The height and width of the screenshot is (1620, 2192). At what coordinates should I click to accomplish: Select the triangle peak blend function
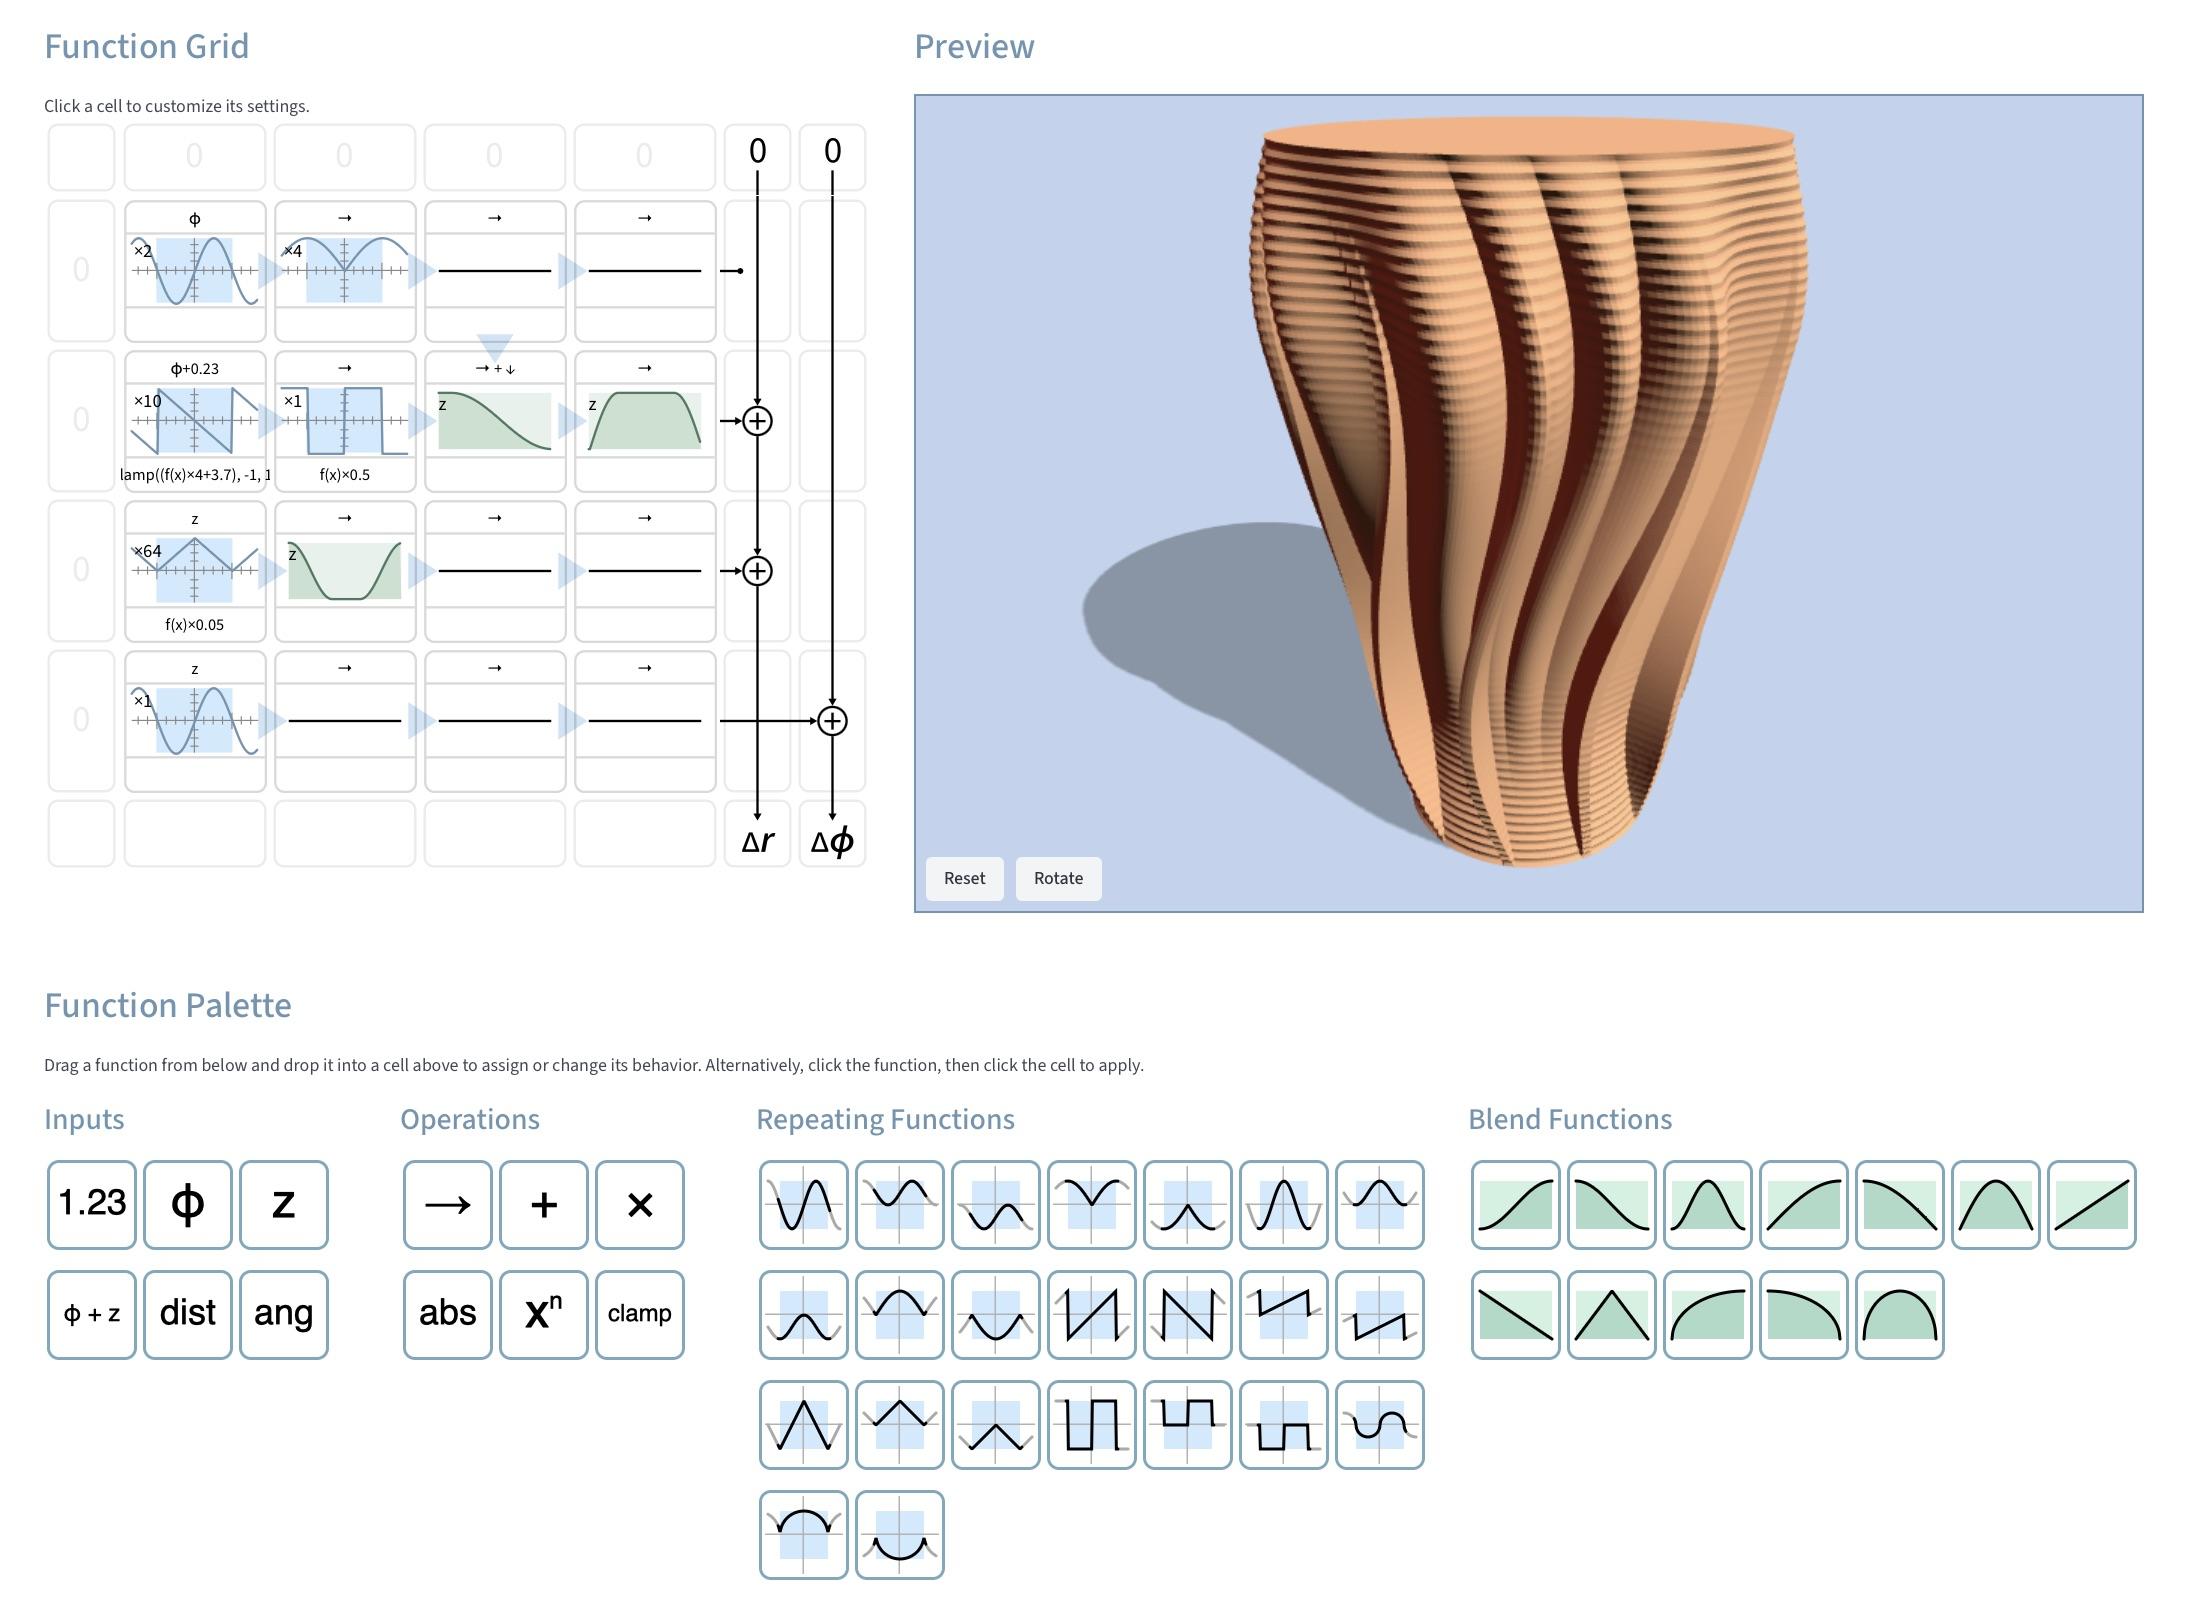(1611, 1314)
